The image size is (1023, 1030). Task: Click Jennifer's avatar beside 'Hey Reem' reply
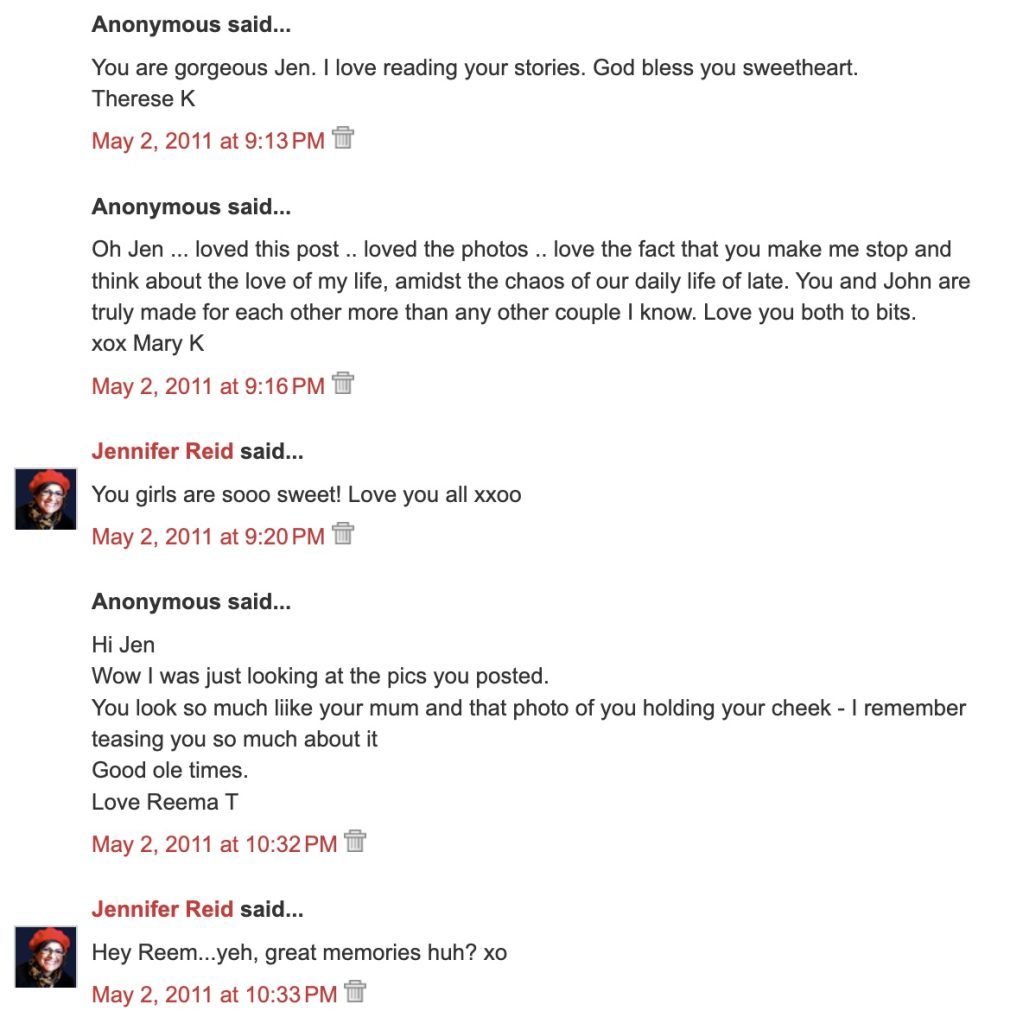(46, 956)
